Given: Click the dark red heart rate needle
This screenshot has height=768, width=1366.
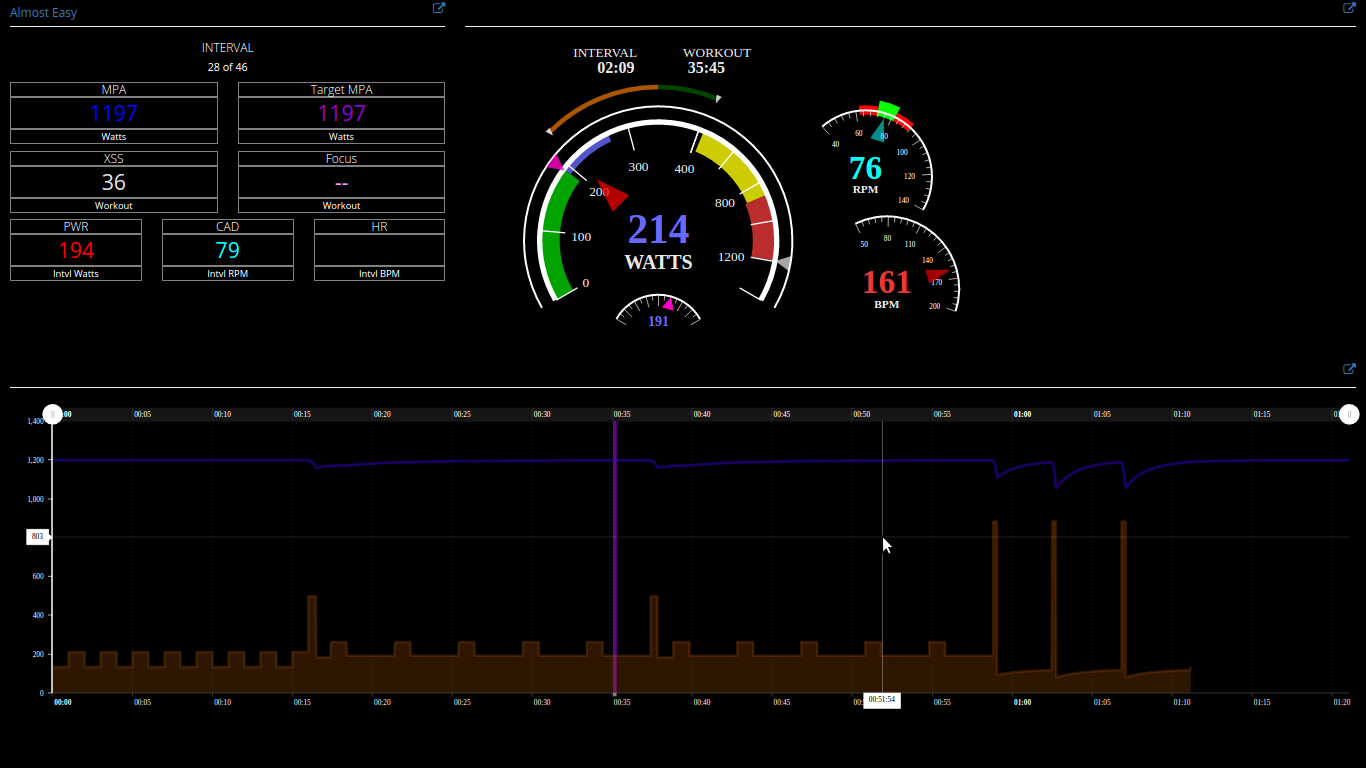Looking at the screenshot, I should 937,275.
